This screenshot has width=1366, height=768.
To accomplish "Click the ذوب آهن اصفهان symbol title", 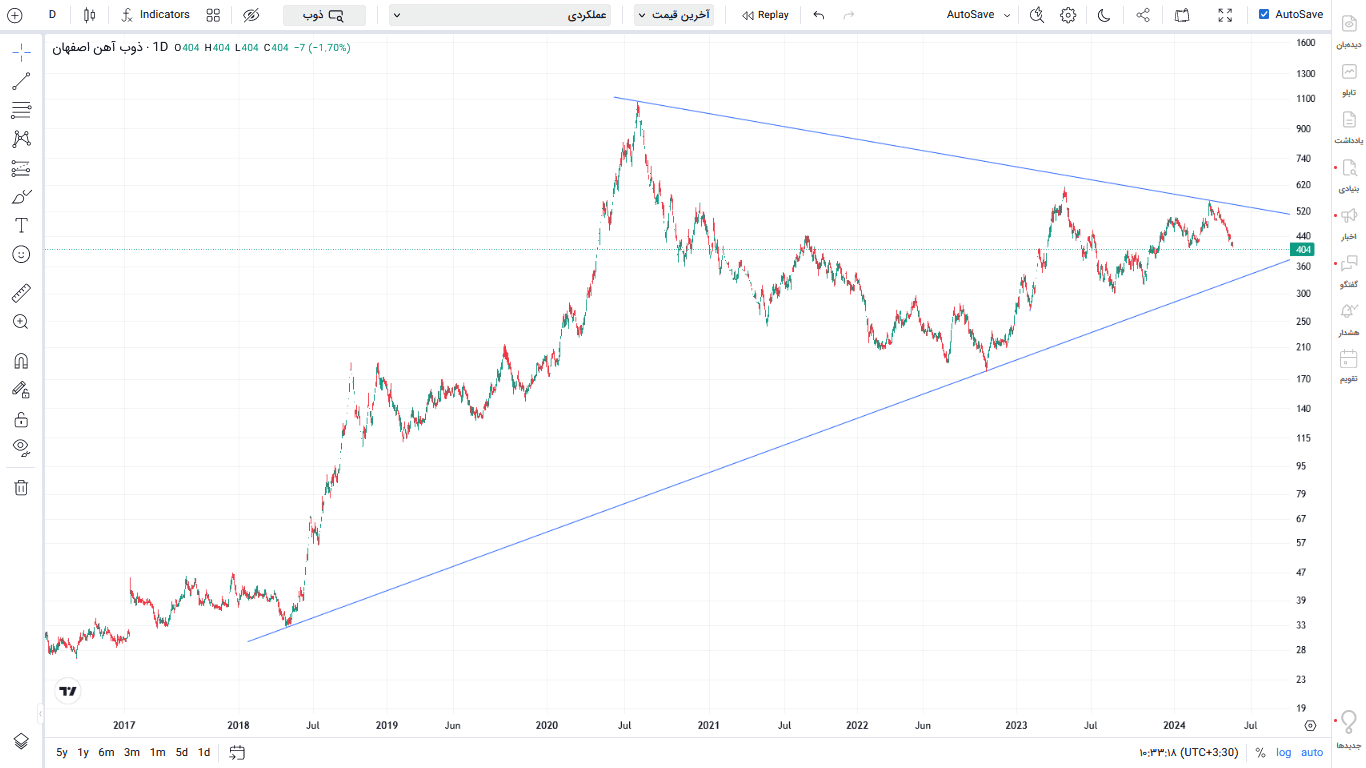I will tap(97, 47).
